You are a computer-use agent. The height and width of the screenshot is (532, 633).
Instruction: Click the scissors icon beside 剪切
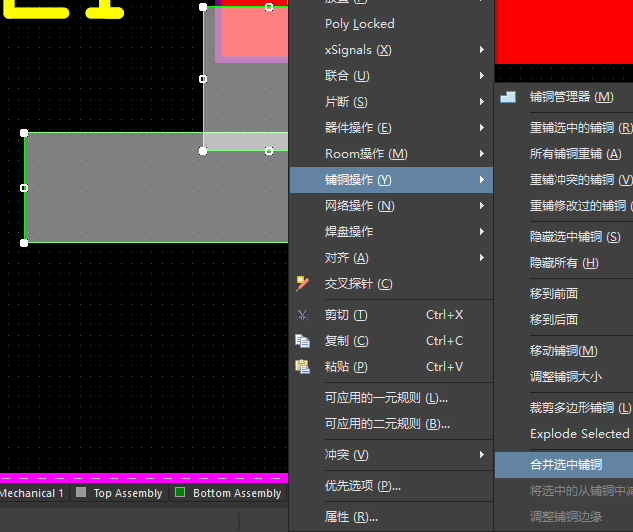click(303, 315)
